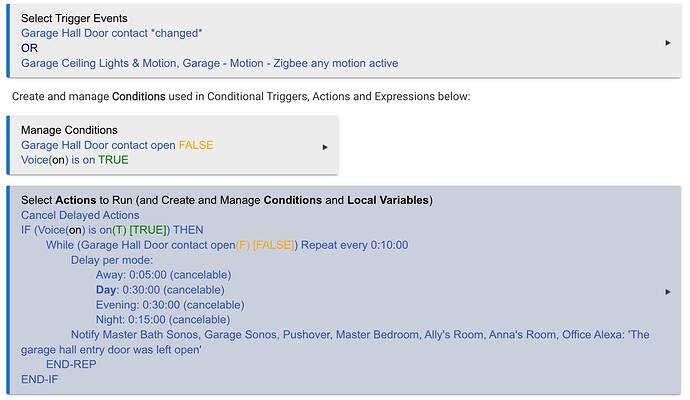690x400 pixels.
Task: Click the Garage Ceiling Lights & Motion trigger
Action: tap(209, 63)
